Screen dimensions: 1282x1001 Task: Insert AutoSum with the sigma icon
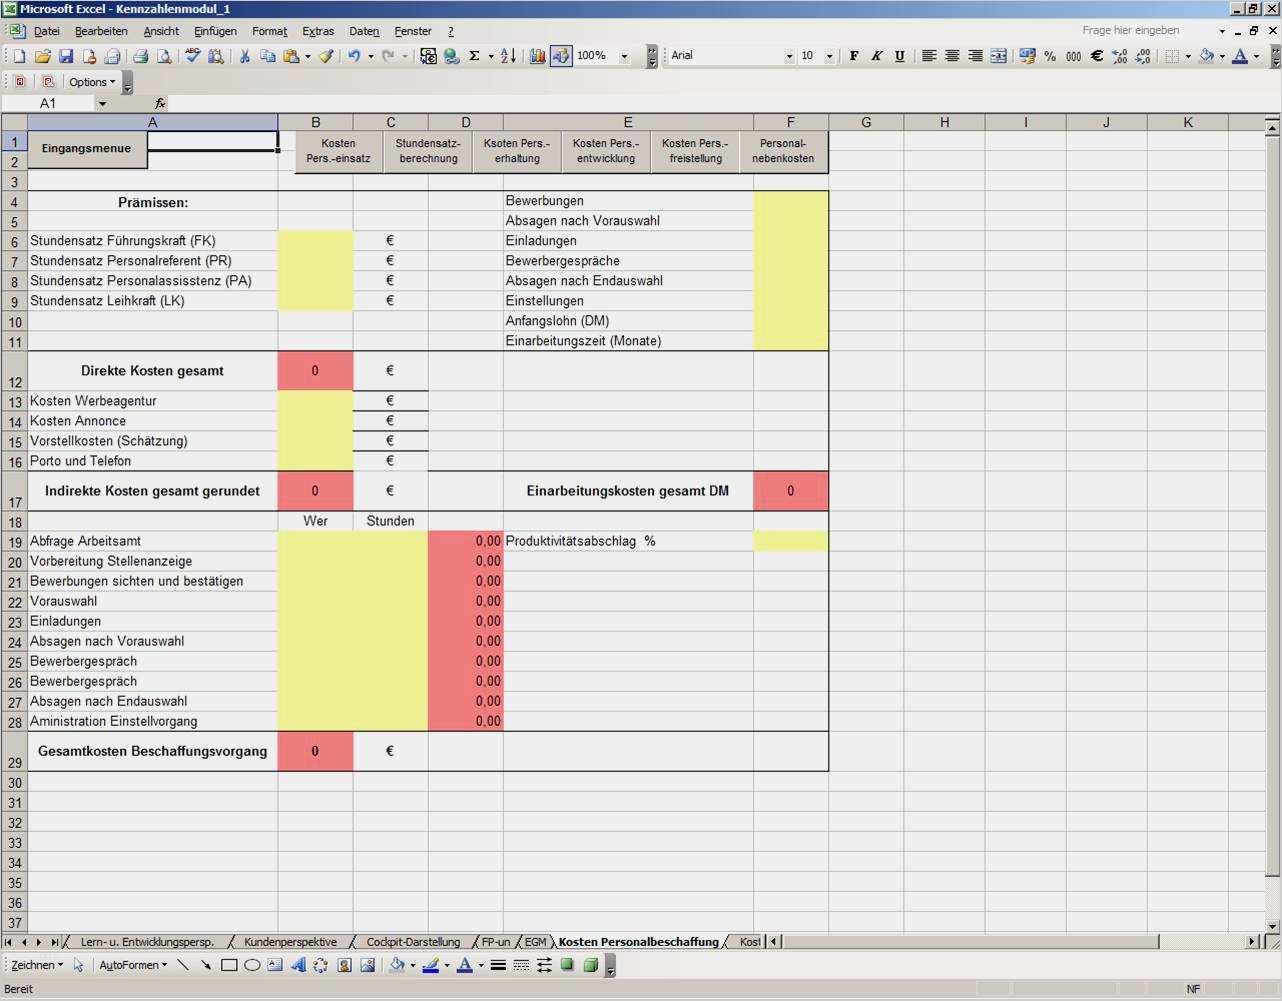[x=475, y=57]
